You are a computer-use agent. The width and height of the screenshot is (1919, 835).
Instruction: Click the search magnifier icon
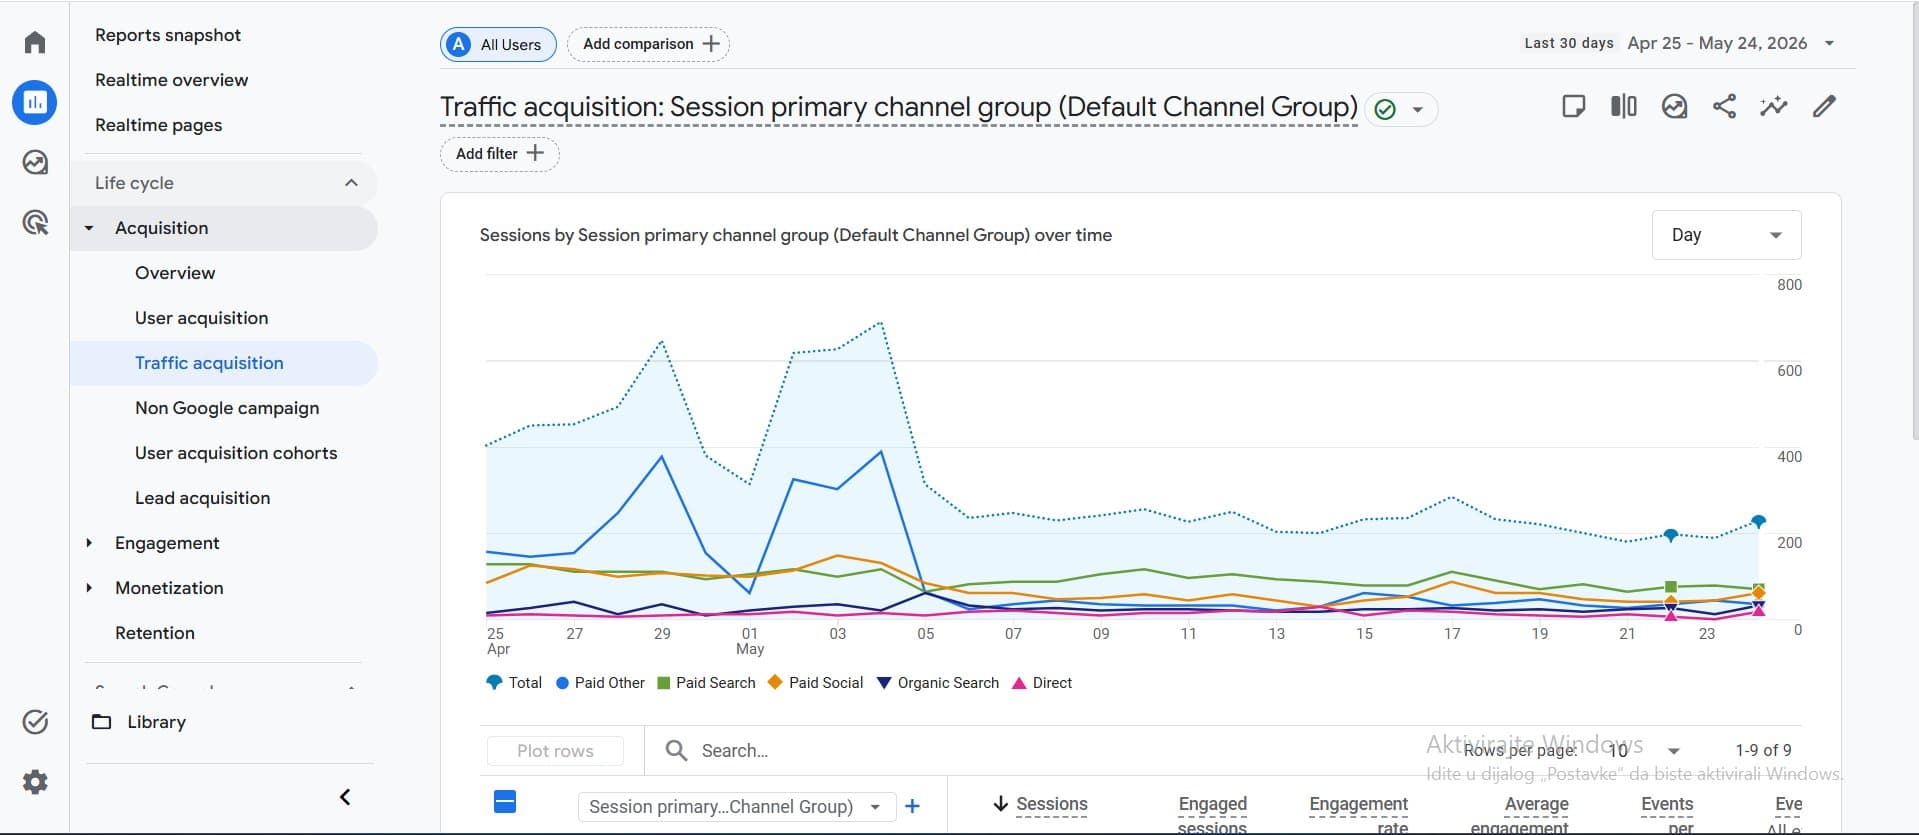676,750
